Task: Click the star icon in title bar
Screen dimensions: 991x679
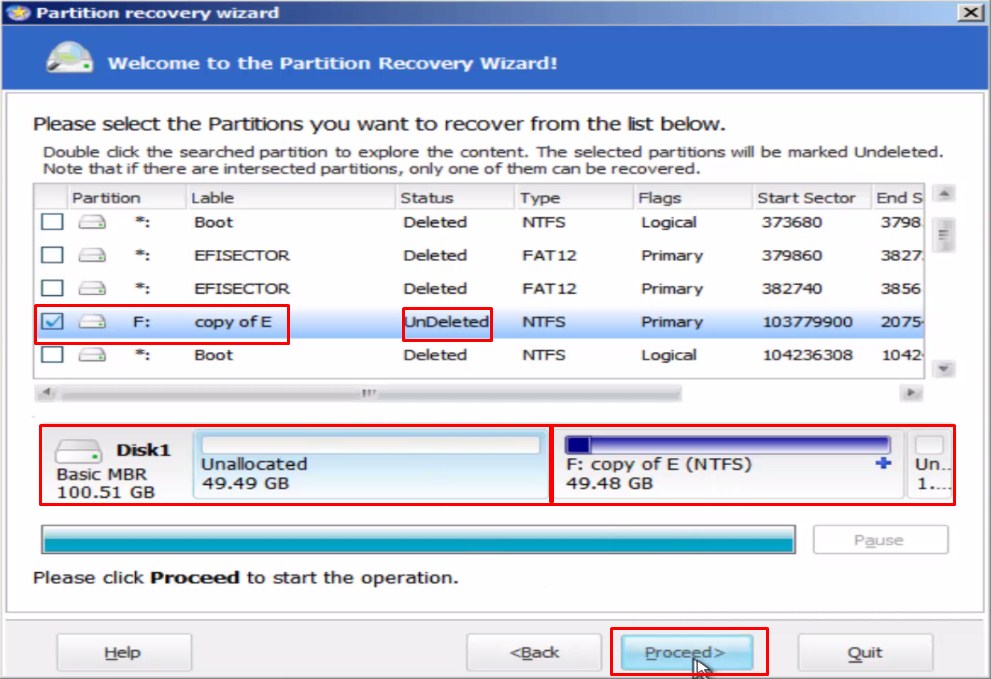Action: coord(18,13)
